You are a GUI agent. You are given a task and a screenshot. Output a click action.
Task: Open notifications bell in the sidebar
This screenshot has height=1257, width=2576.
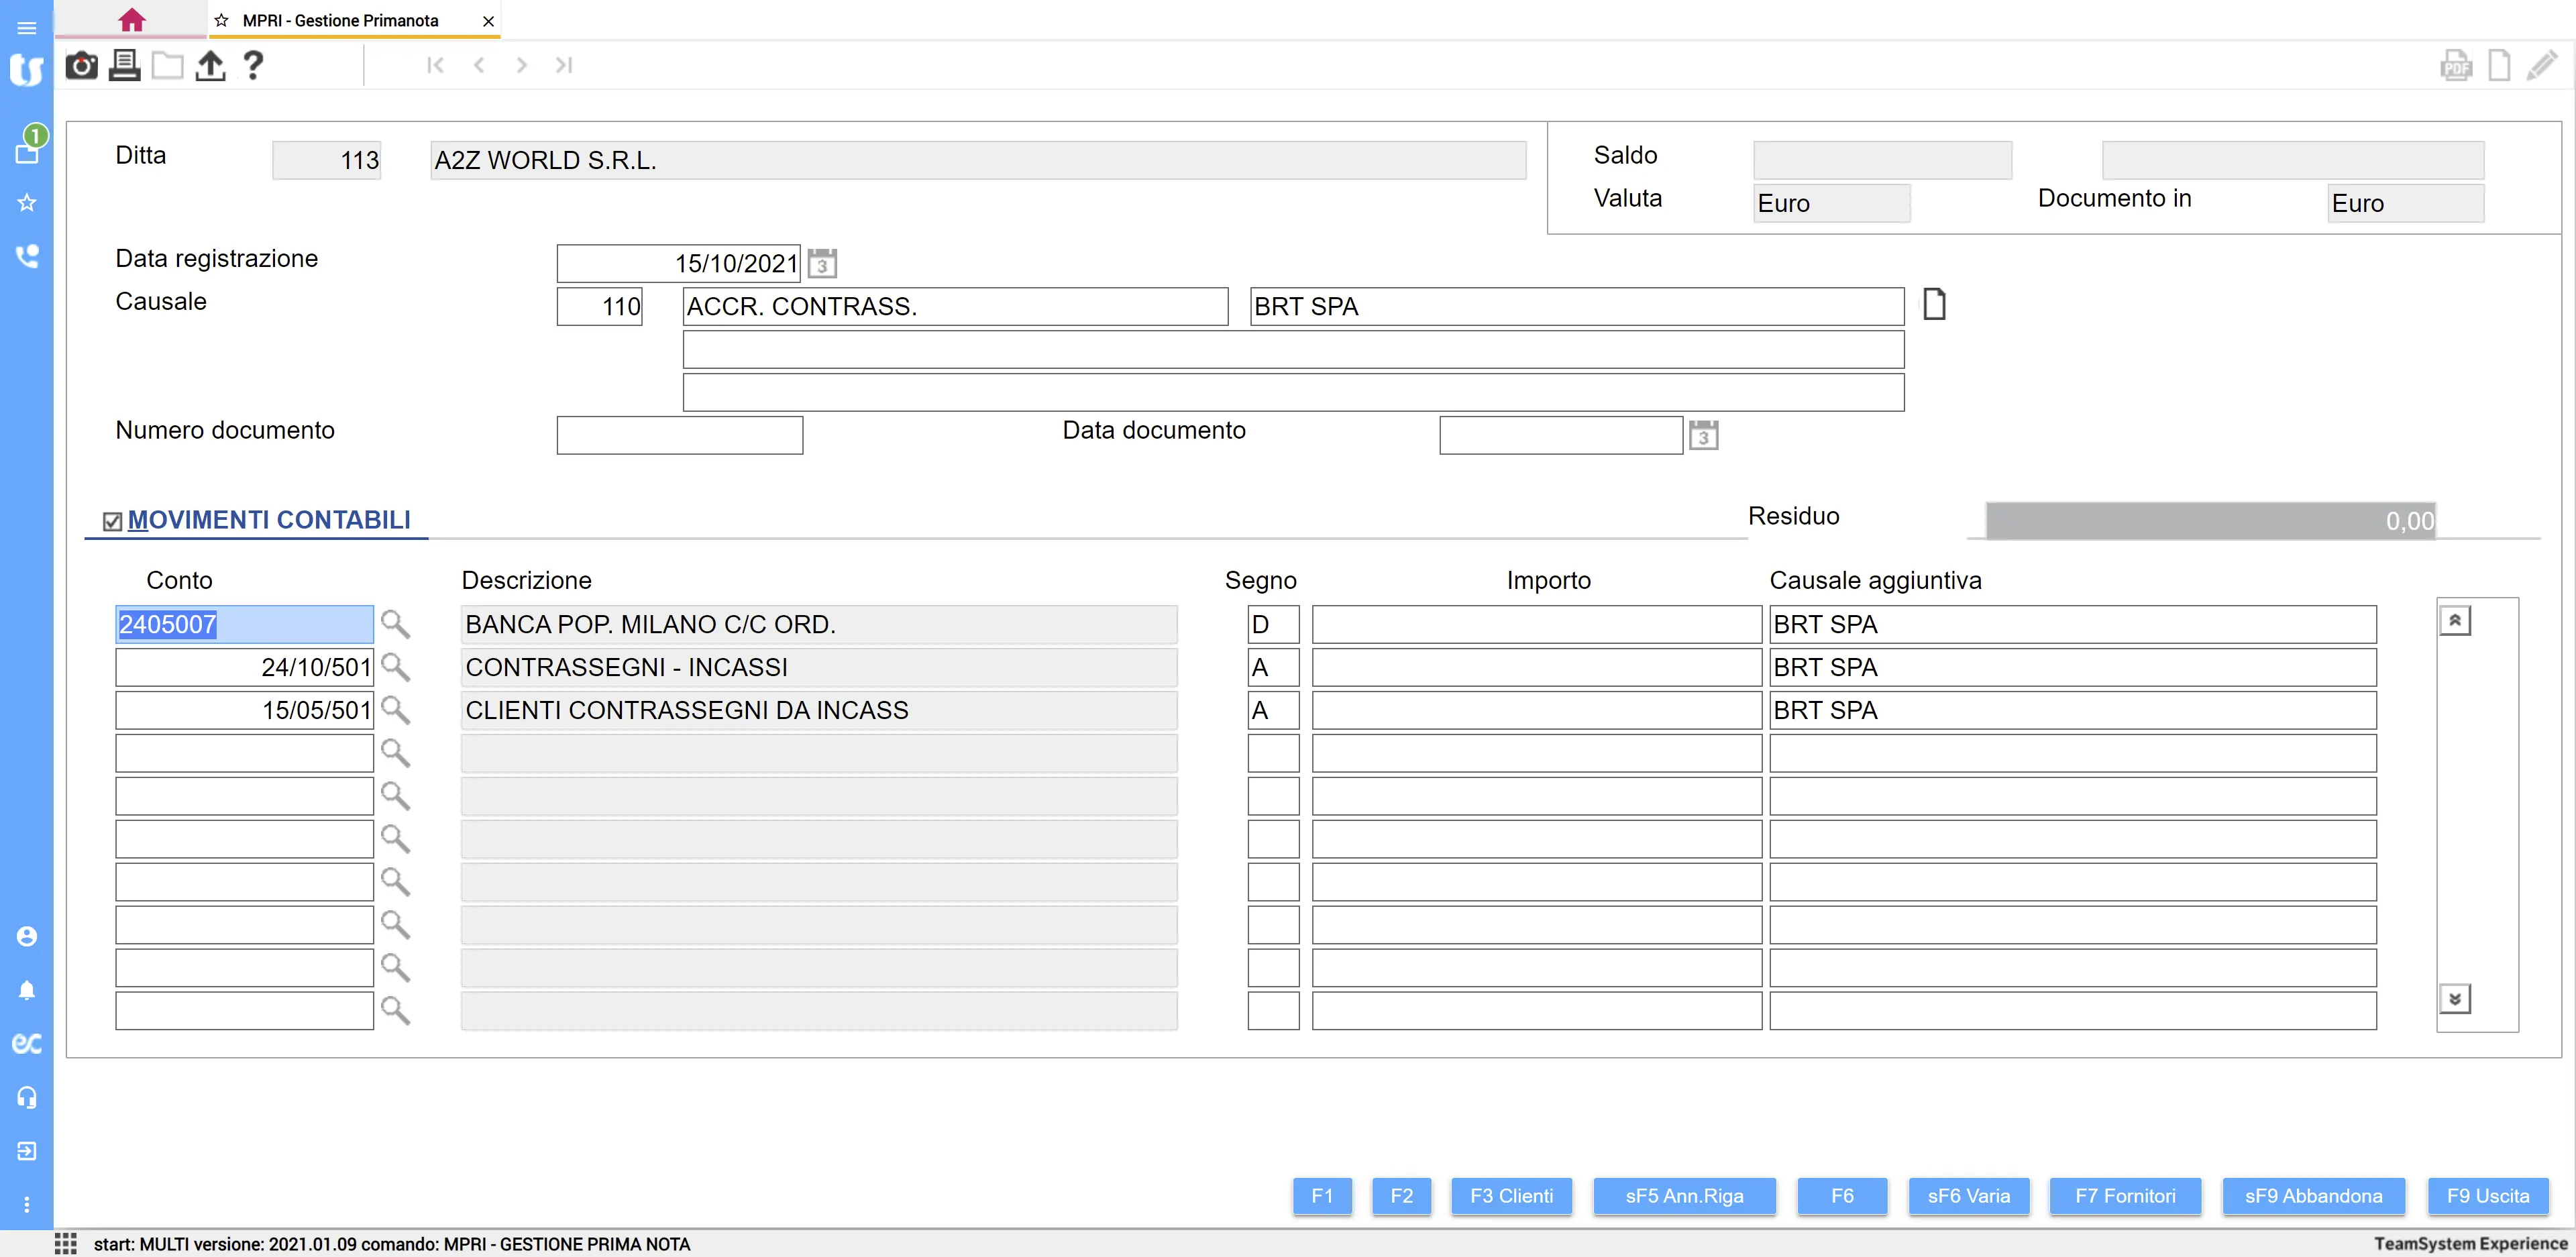(27, 990)
